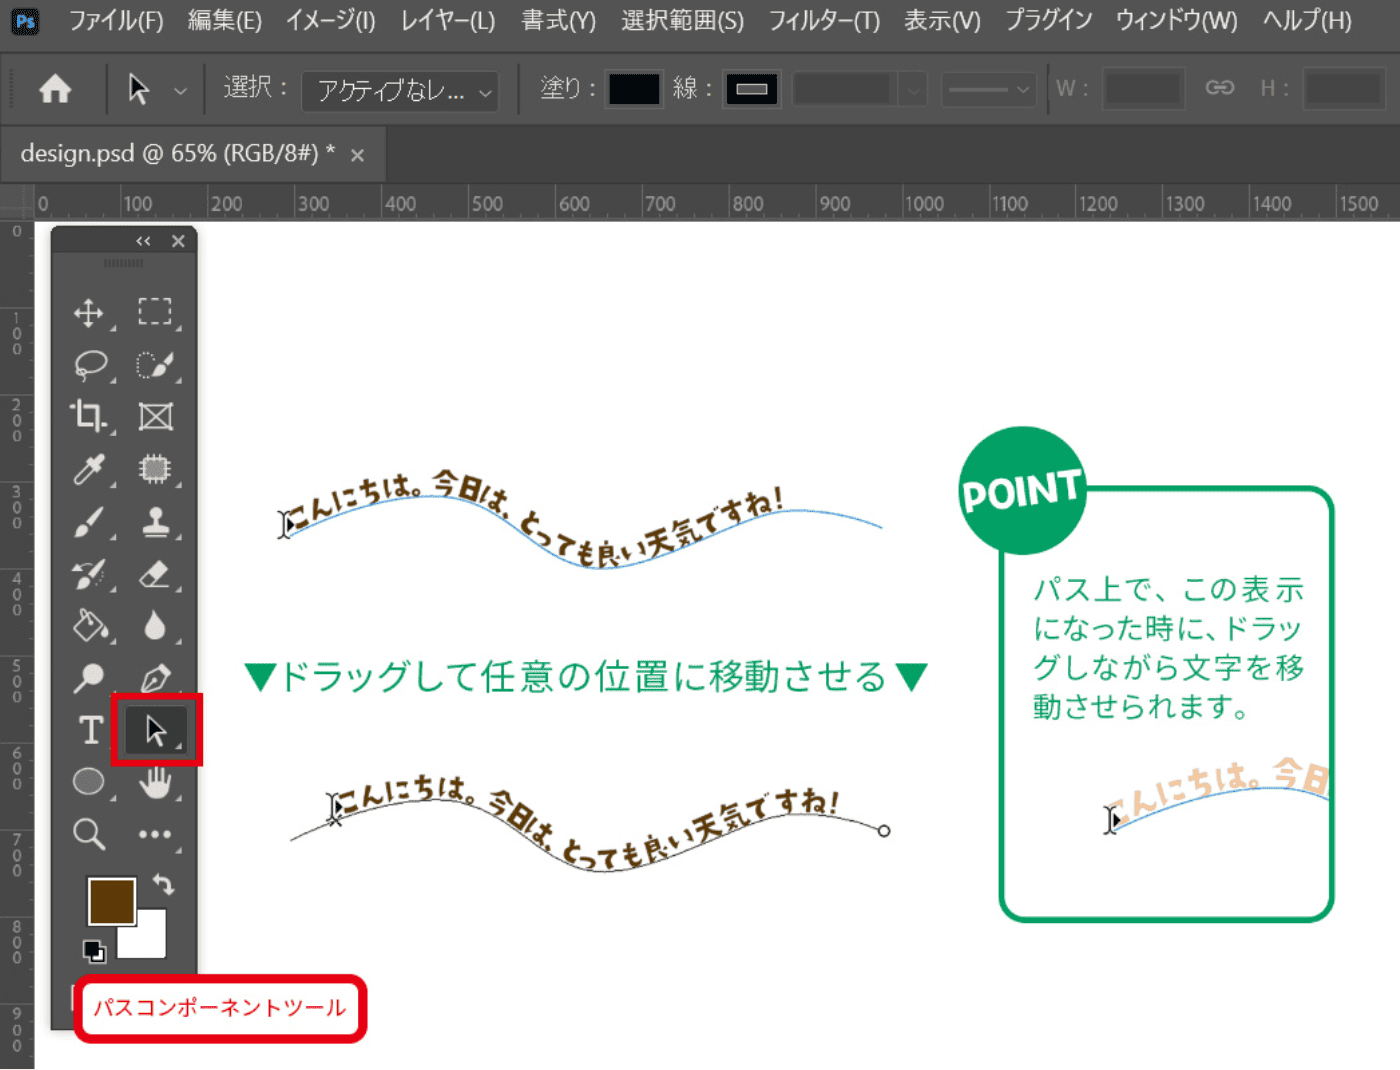This screenshot has height=1070, width=1400.
Task: Select the Eyedropper tool
Action: [89, 469]
